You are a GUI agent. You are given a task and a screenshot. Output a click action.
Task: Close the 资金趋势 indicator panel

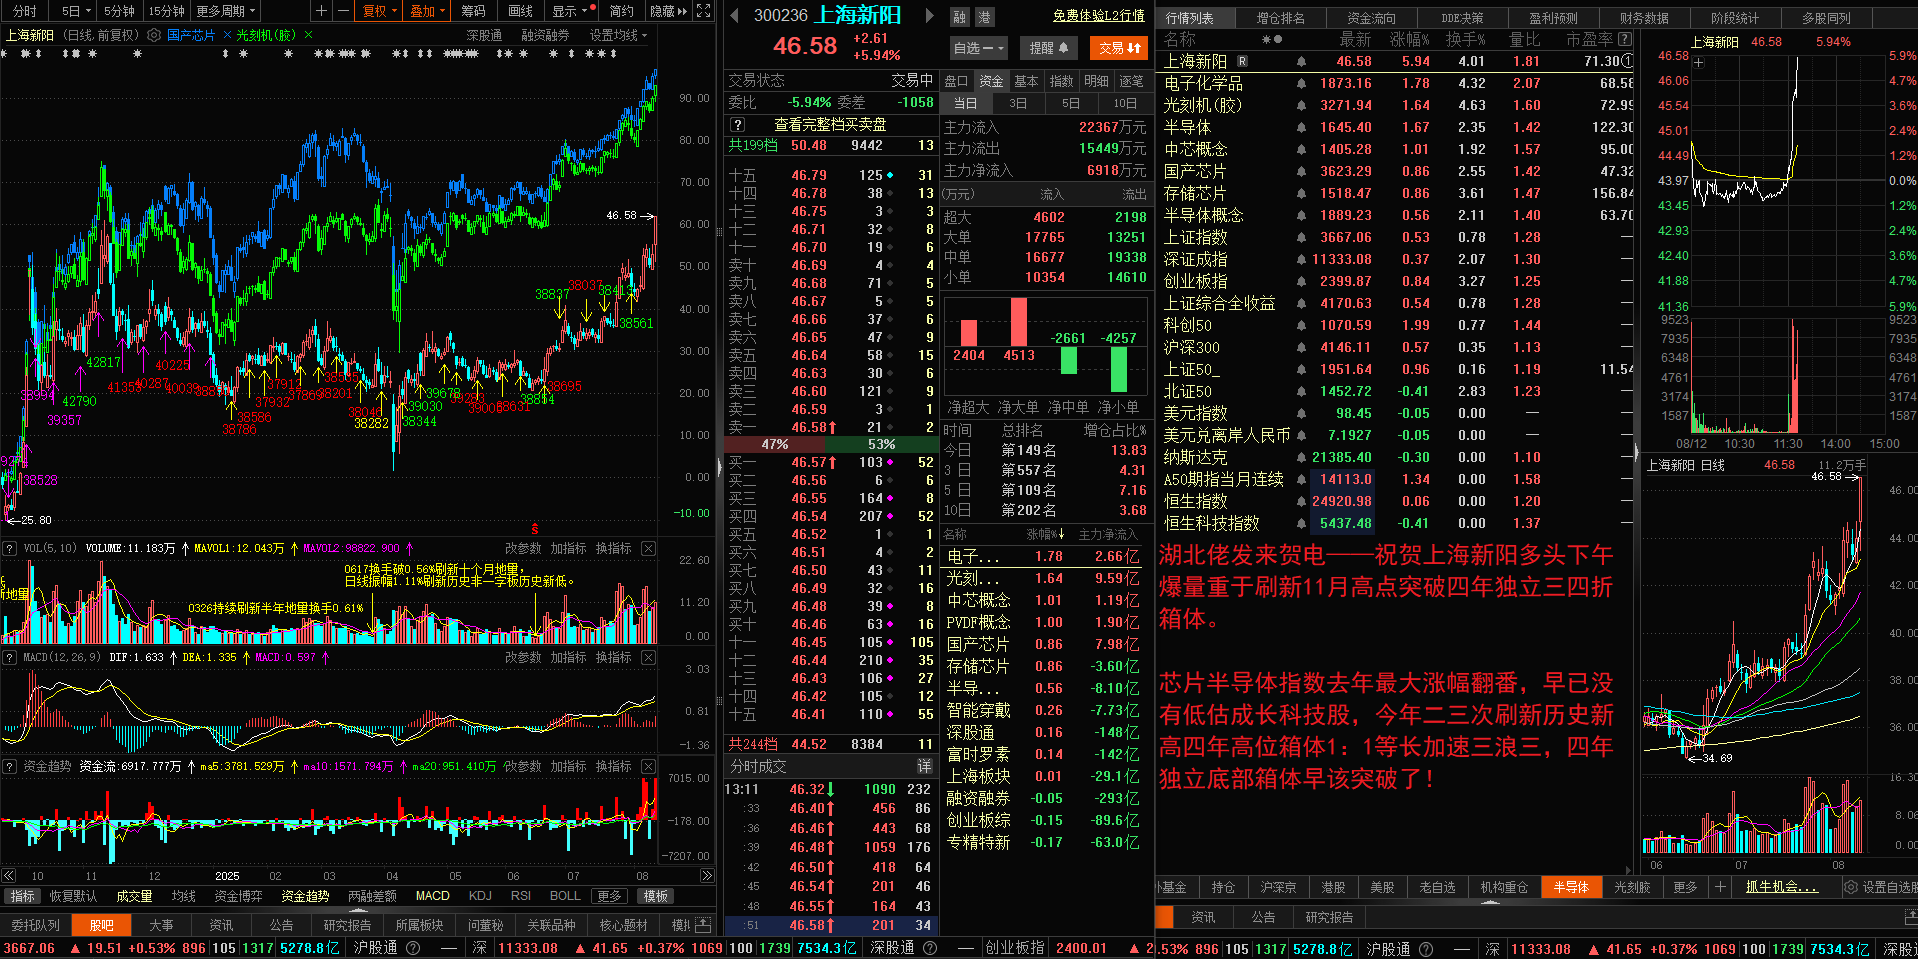[648, 766]
